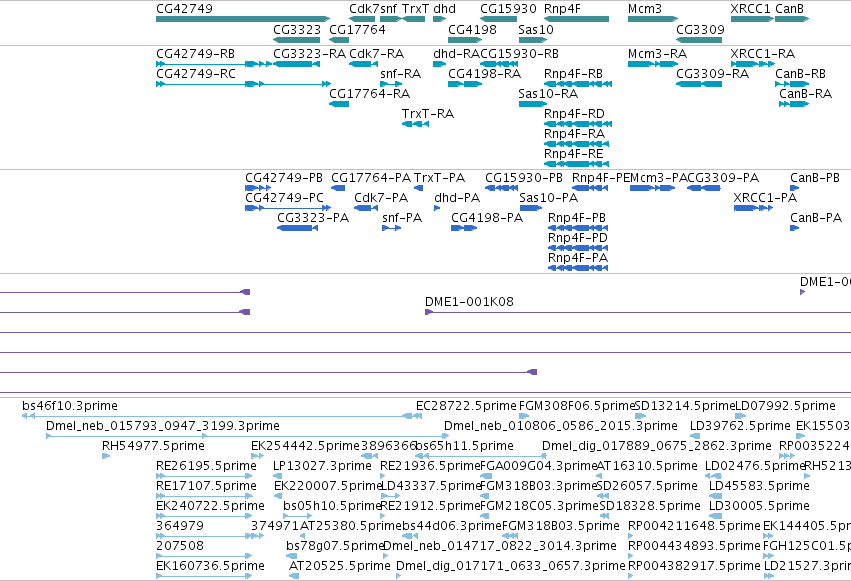
Task: Click the CanB-RA transcript label
Action: click(805, 94)
